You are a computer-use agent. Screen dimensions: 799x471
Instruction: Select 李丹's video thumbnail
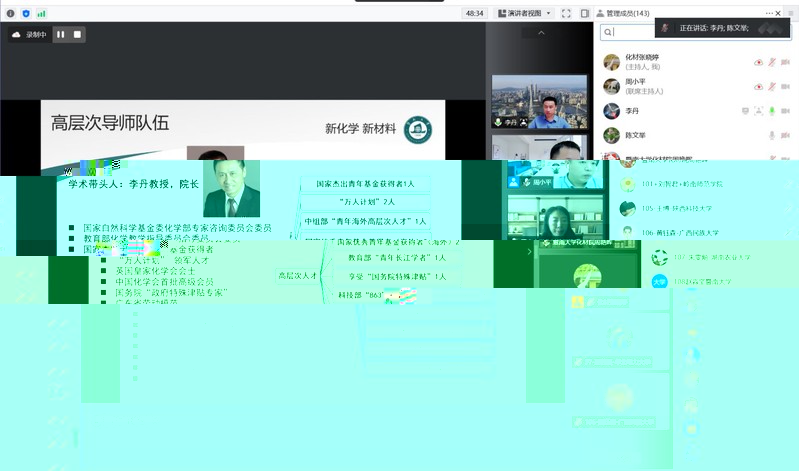pyautogui.click(x=540, y=103)
